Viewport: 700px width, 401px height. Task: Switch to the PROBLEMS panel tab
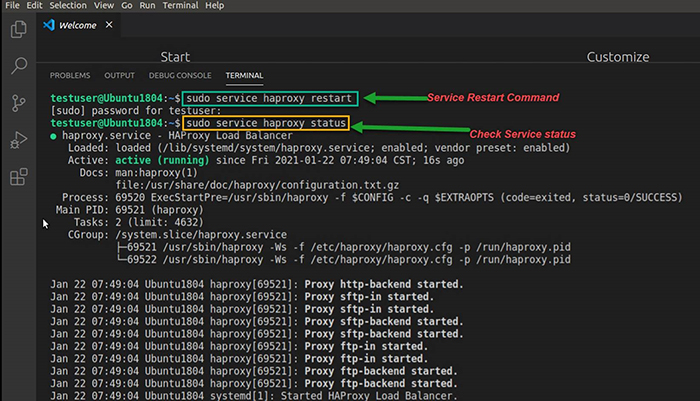click(70, 75)
